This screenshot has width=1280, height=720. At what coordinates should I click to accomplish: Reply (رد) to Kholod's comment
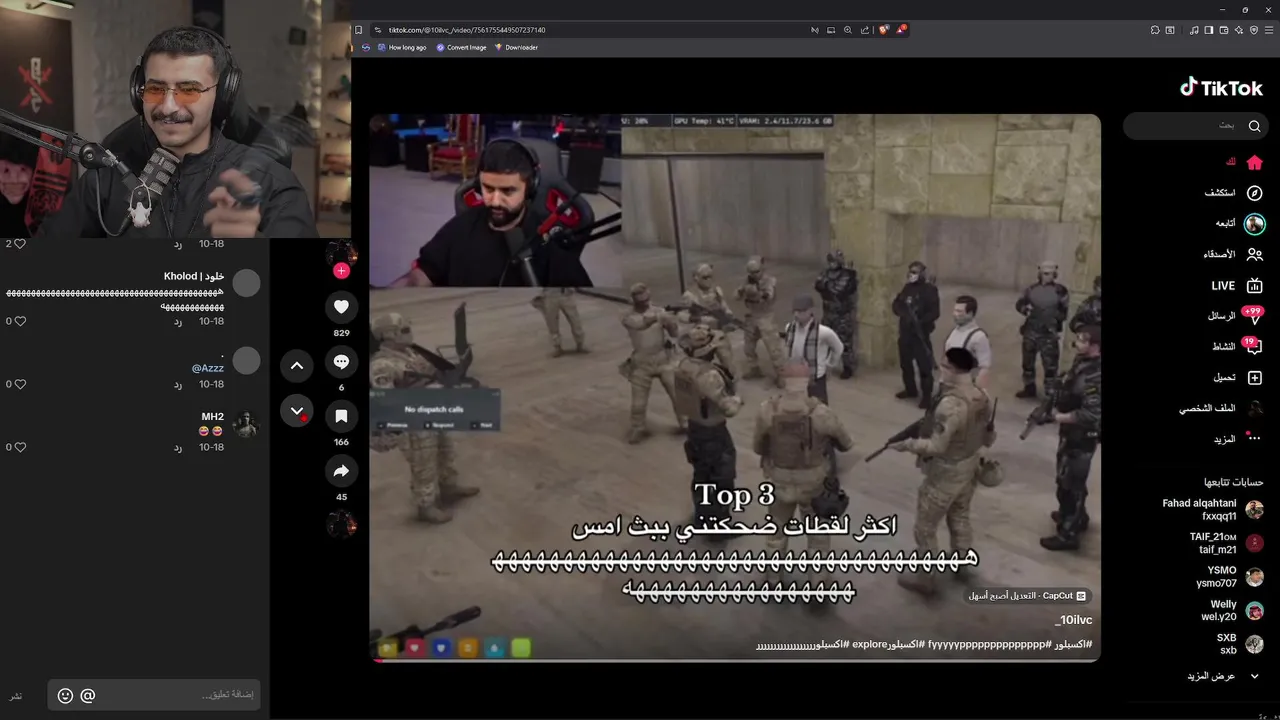pos(178,321)
